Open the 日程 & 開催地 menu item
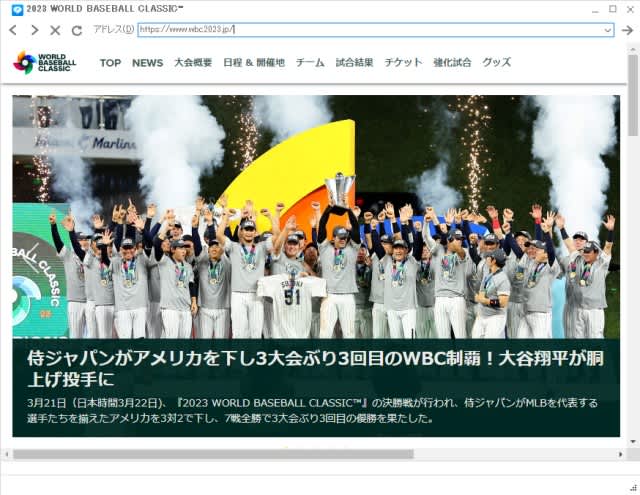Screen dimensions: 640x495 tap(254, 62)
